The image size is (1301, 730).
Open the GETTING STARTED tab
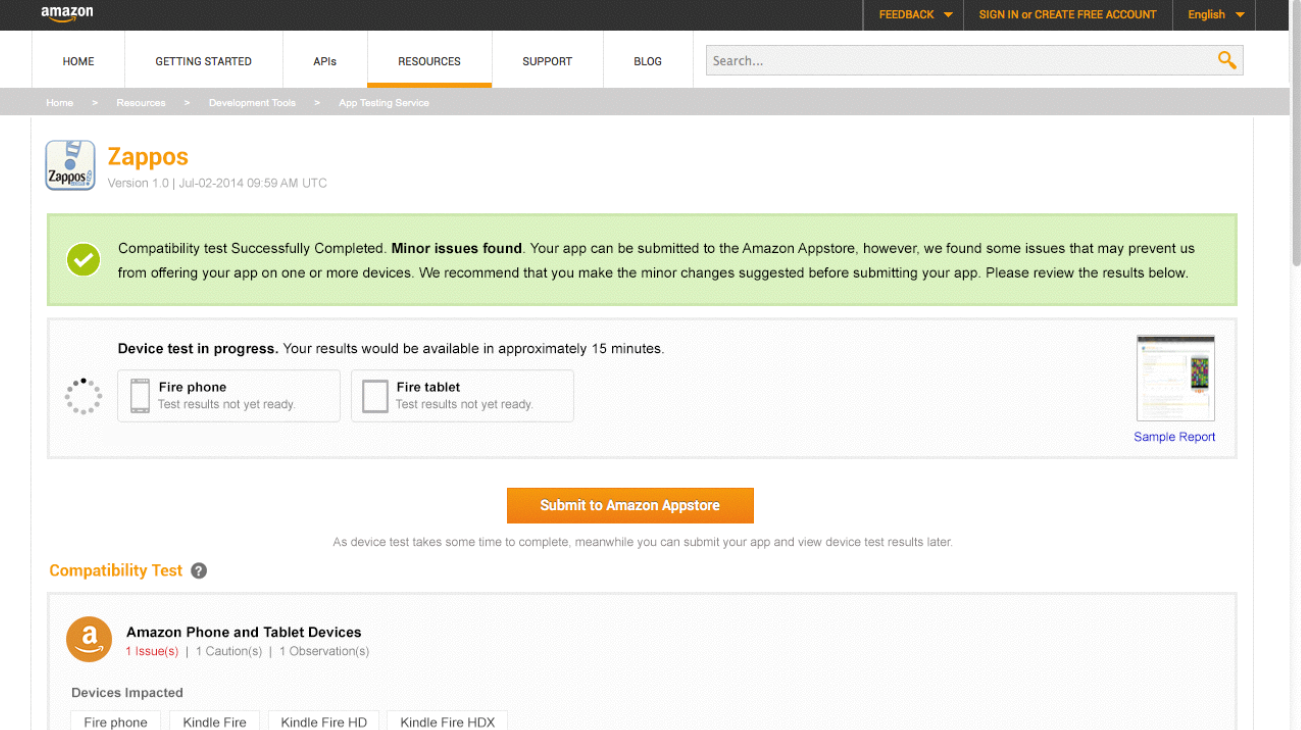pyautogui.click(x=203, y=61)
